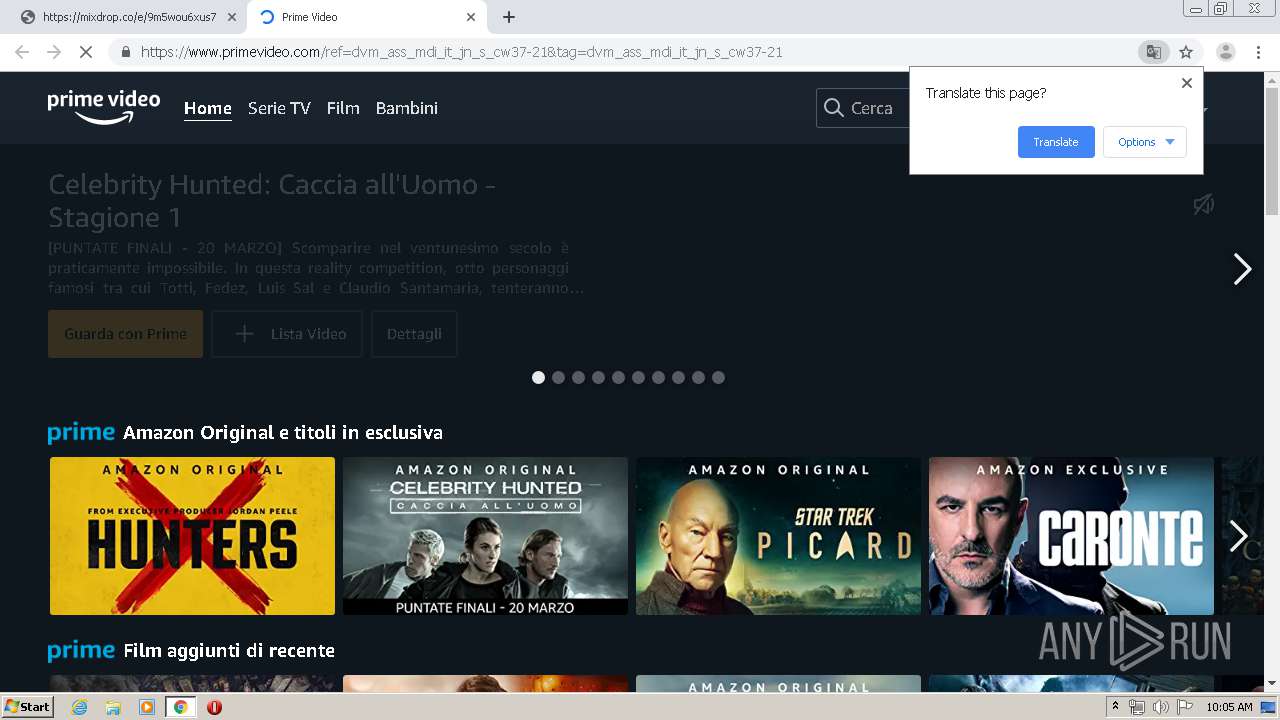
Task: Open the Windows Start menu
Action: pos(27,707)
